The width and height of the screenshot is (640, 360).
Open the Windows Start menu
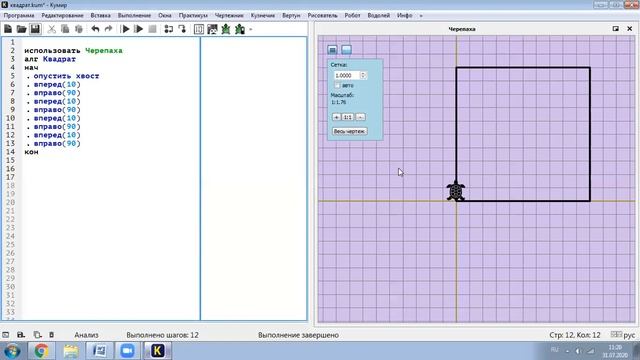pyautogui.click(x=12, y=351)
